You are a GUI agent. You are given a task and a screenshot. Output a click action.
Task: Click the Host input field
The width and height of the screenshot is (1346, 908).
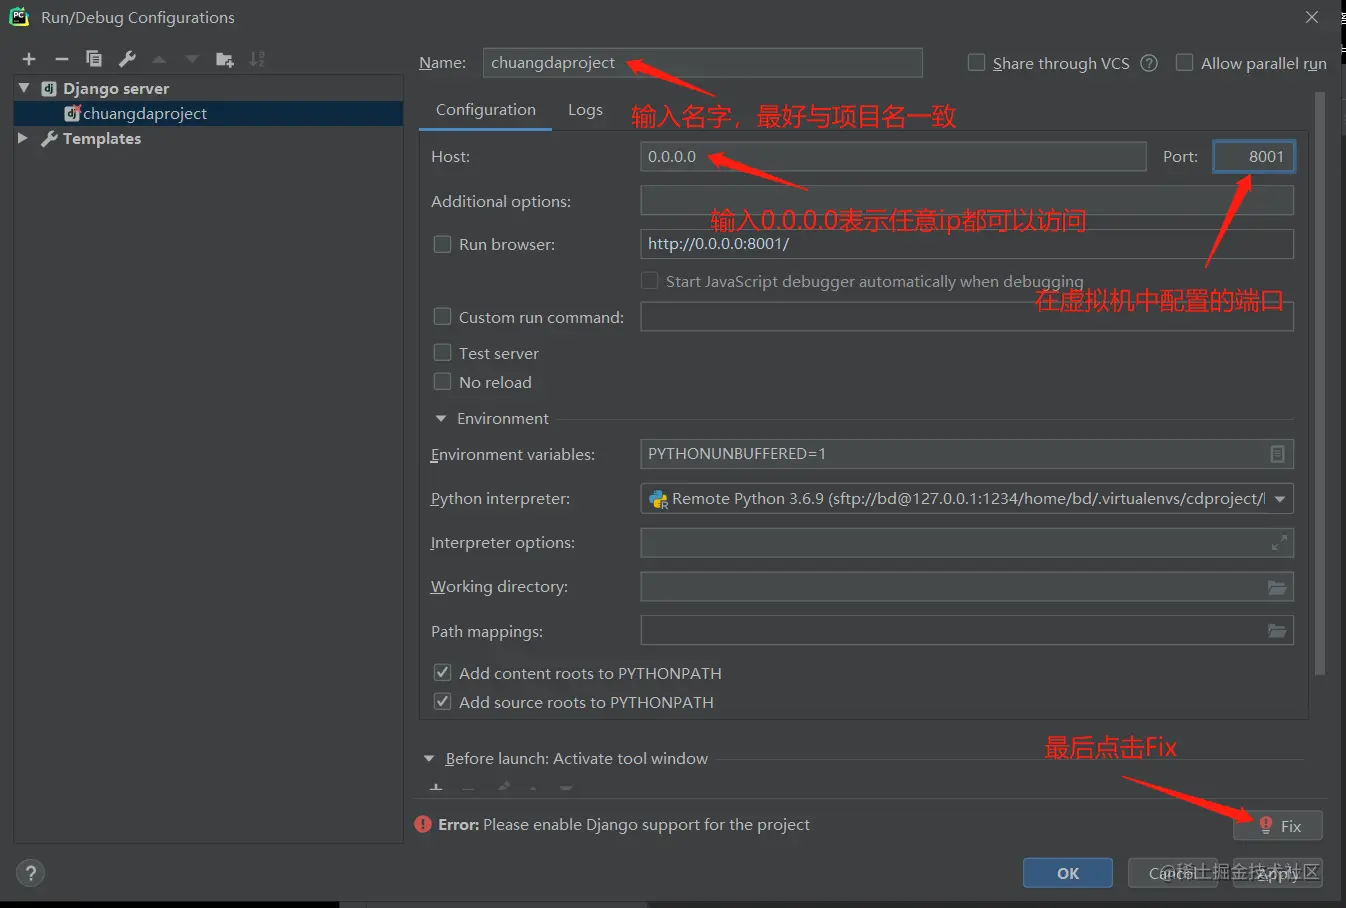(893, 156)
